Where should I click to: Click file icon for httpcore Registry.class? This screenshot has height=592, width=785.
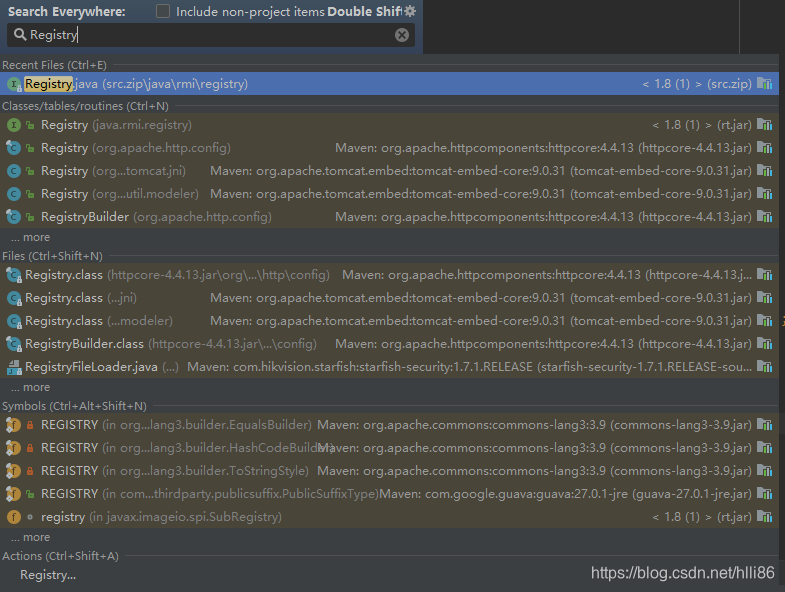click(x=14, y=275)
